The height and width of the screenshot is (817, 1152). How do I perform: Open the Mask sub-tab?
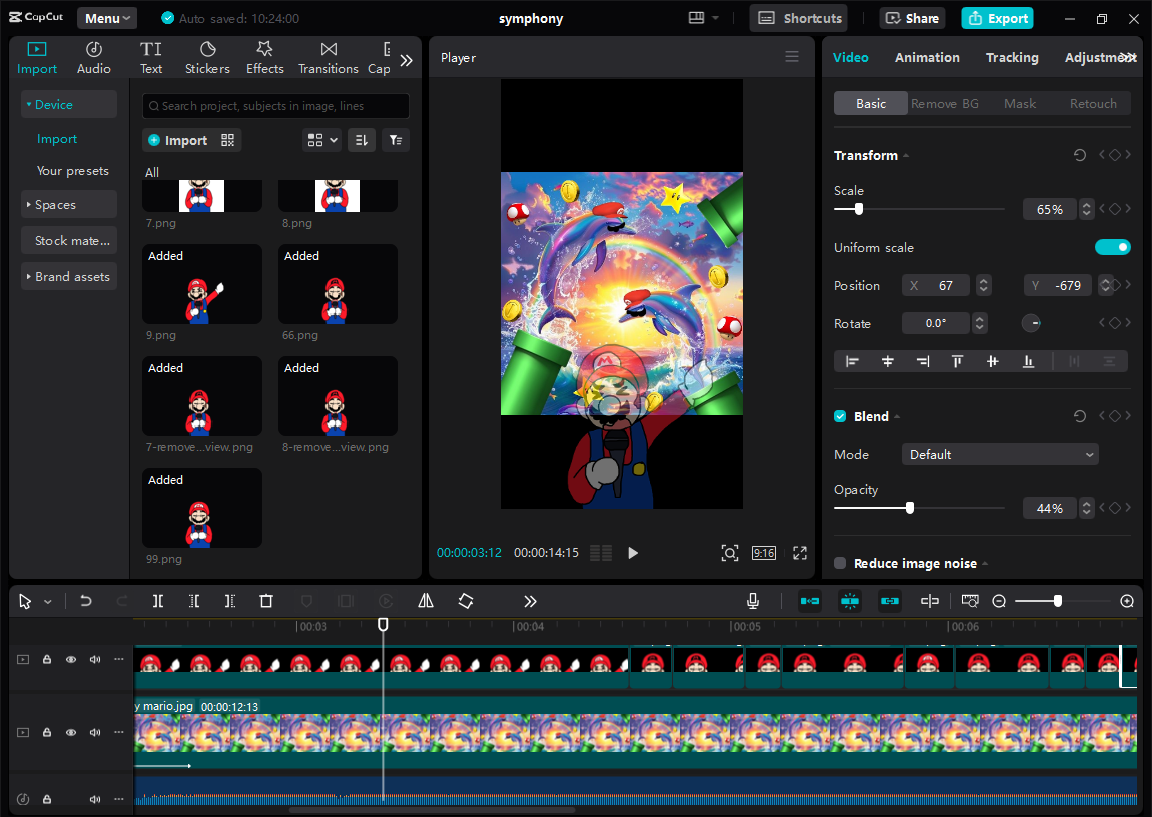1020,104
